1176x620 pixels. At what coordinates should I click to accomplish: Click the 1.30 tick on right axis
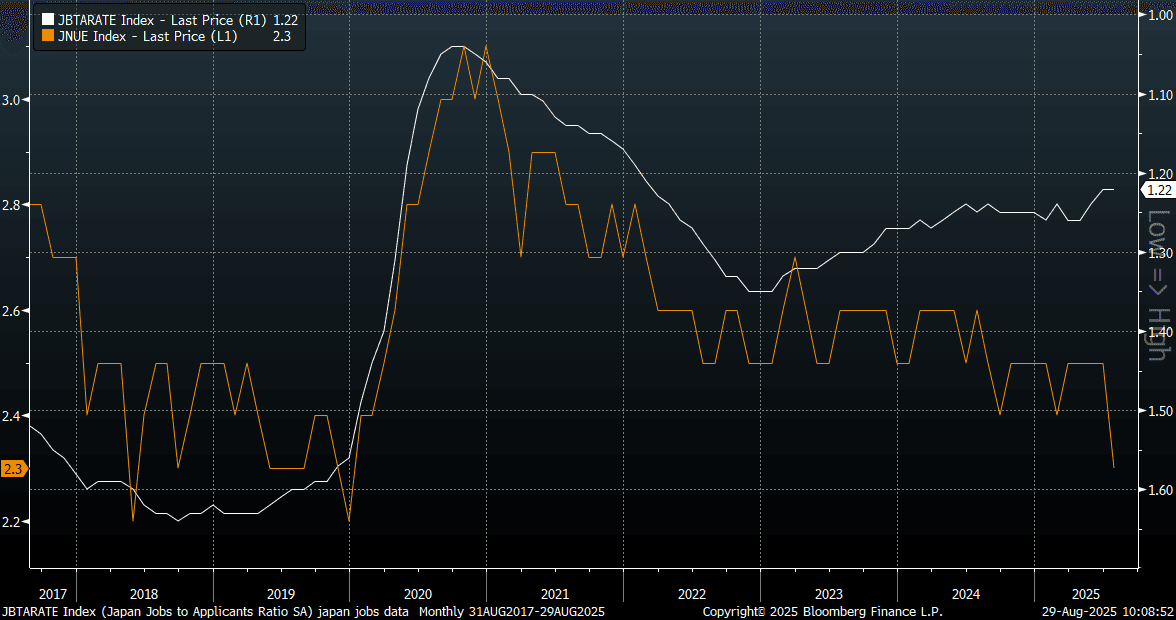pyautogui.click(x=1158, y=253)
